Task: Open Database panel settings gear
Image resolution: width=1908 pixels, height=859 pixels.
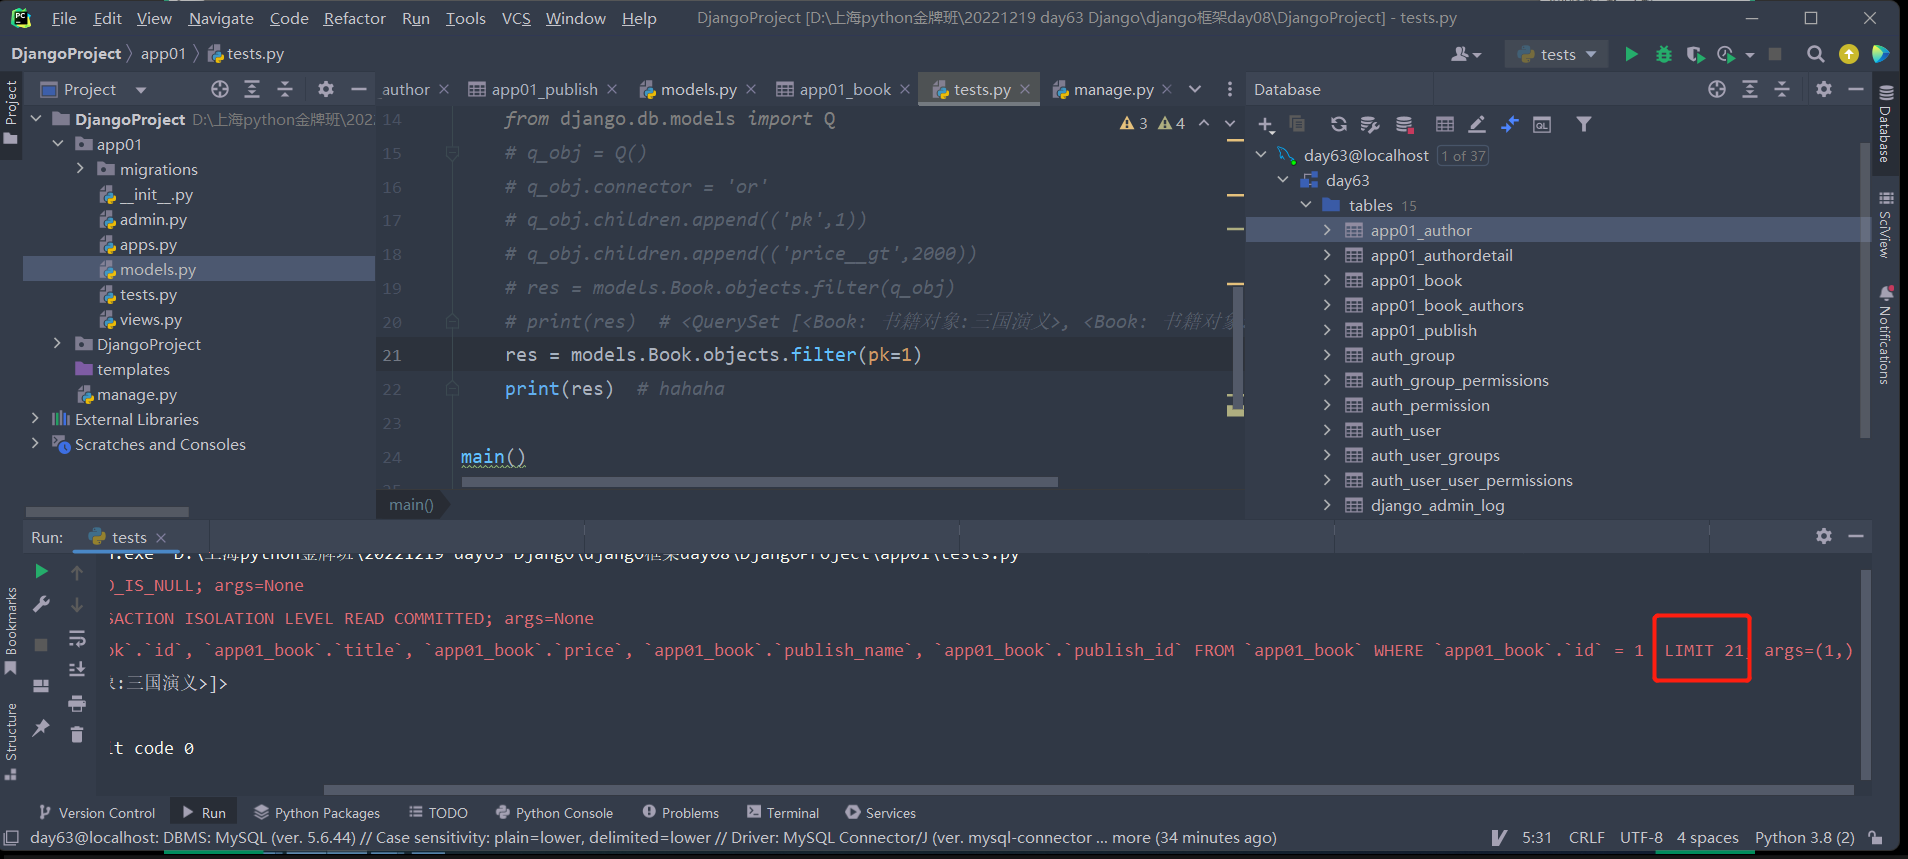Action: (1824, 89)
